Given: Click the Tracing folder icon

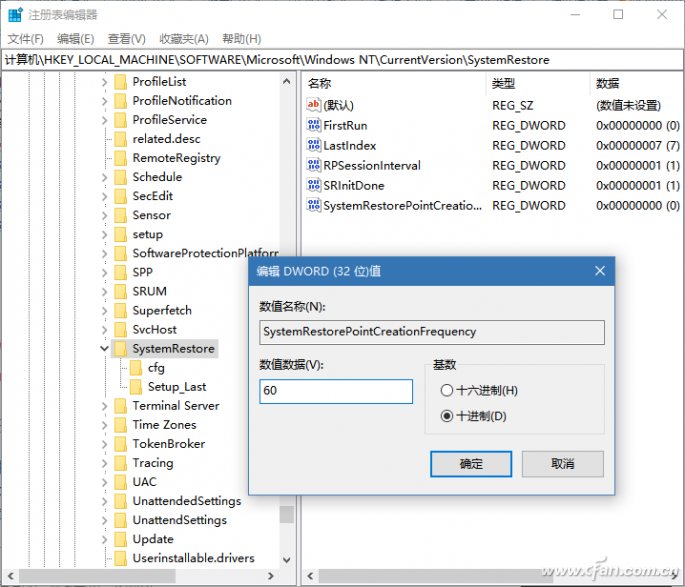Looking at the screenshot, I should pyautogui.click(x=120, y=463).
